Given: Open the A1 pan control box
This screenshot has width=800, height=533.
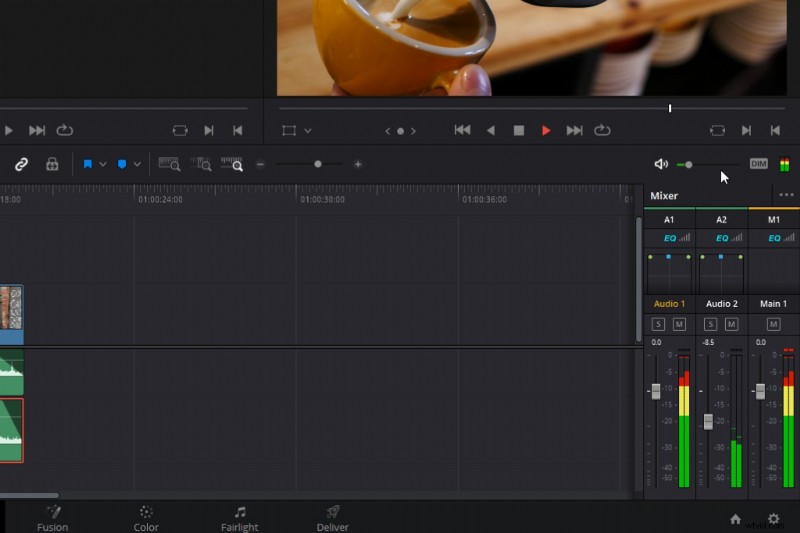Looking at the screenshot, I should pyautogui.click(x=669, y=272).
